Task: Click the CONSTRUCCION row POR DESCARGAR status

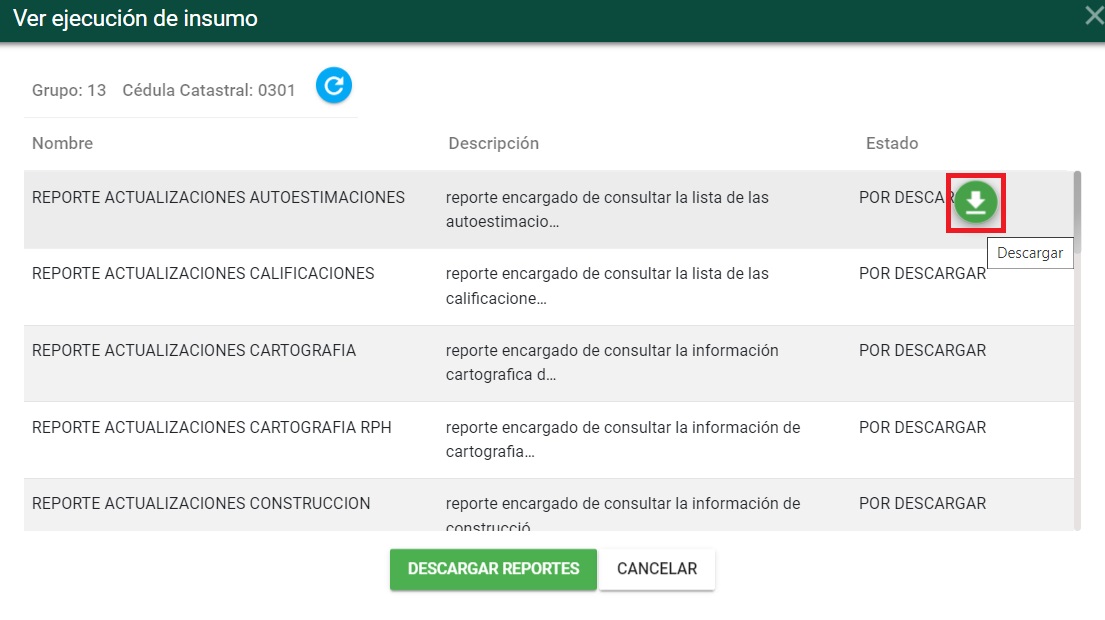Action: pyautogui.click(x=922, y=503)
